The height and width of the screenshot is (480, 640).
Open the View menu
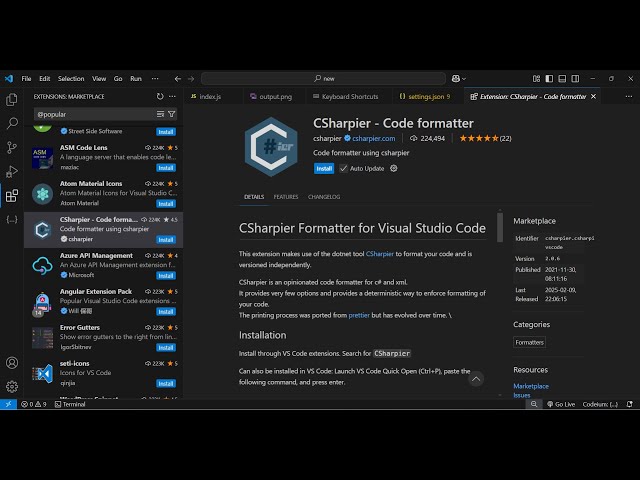99,78
